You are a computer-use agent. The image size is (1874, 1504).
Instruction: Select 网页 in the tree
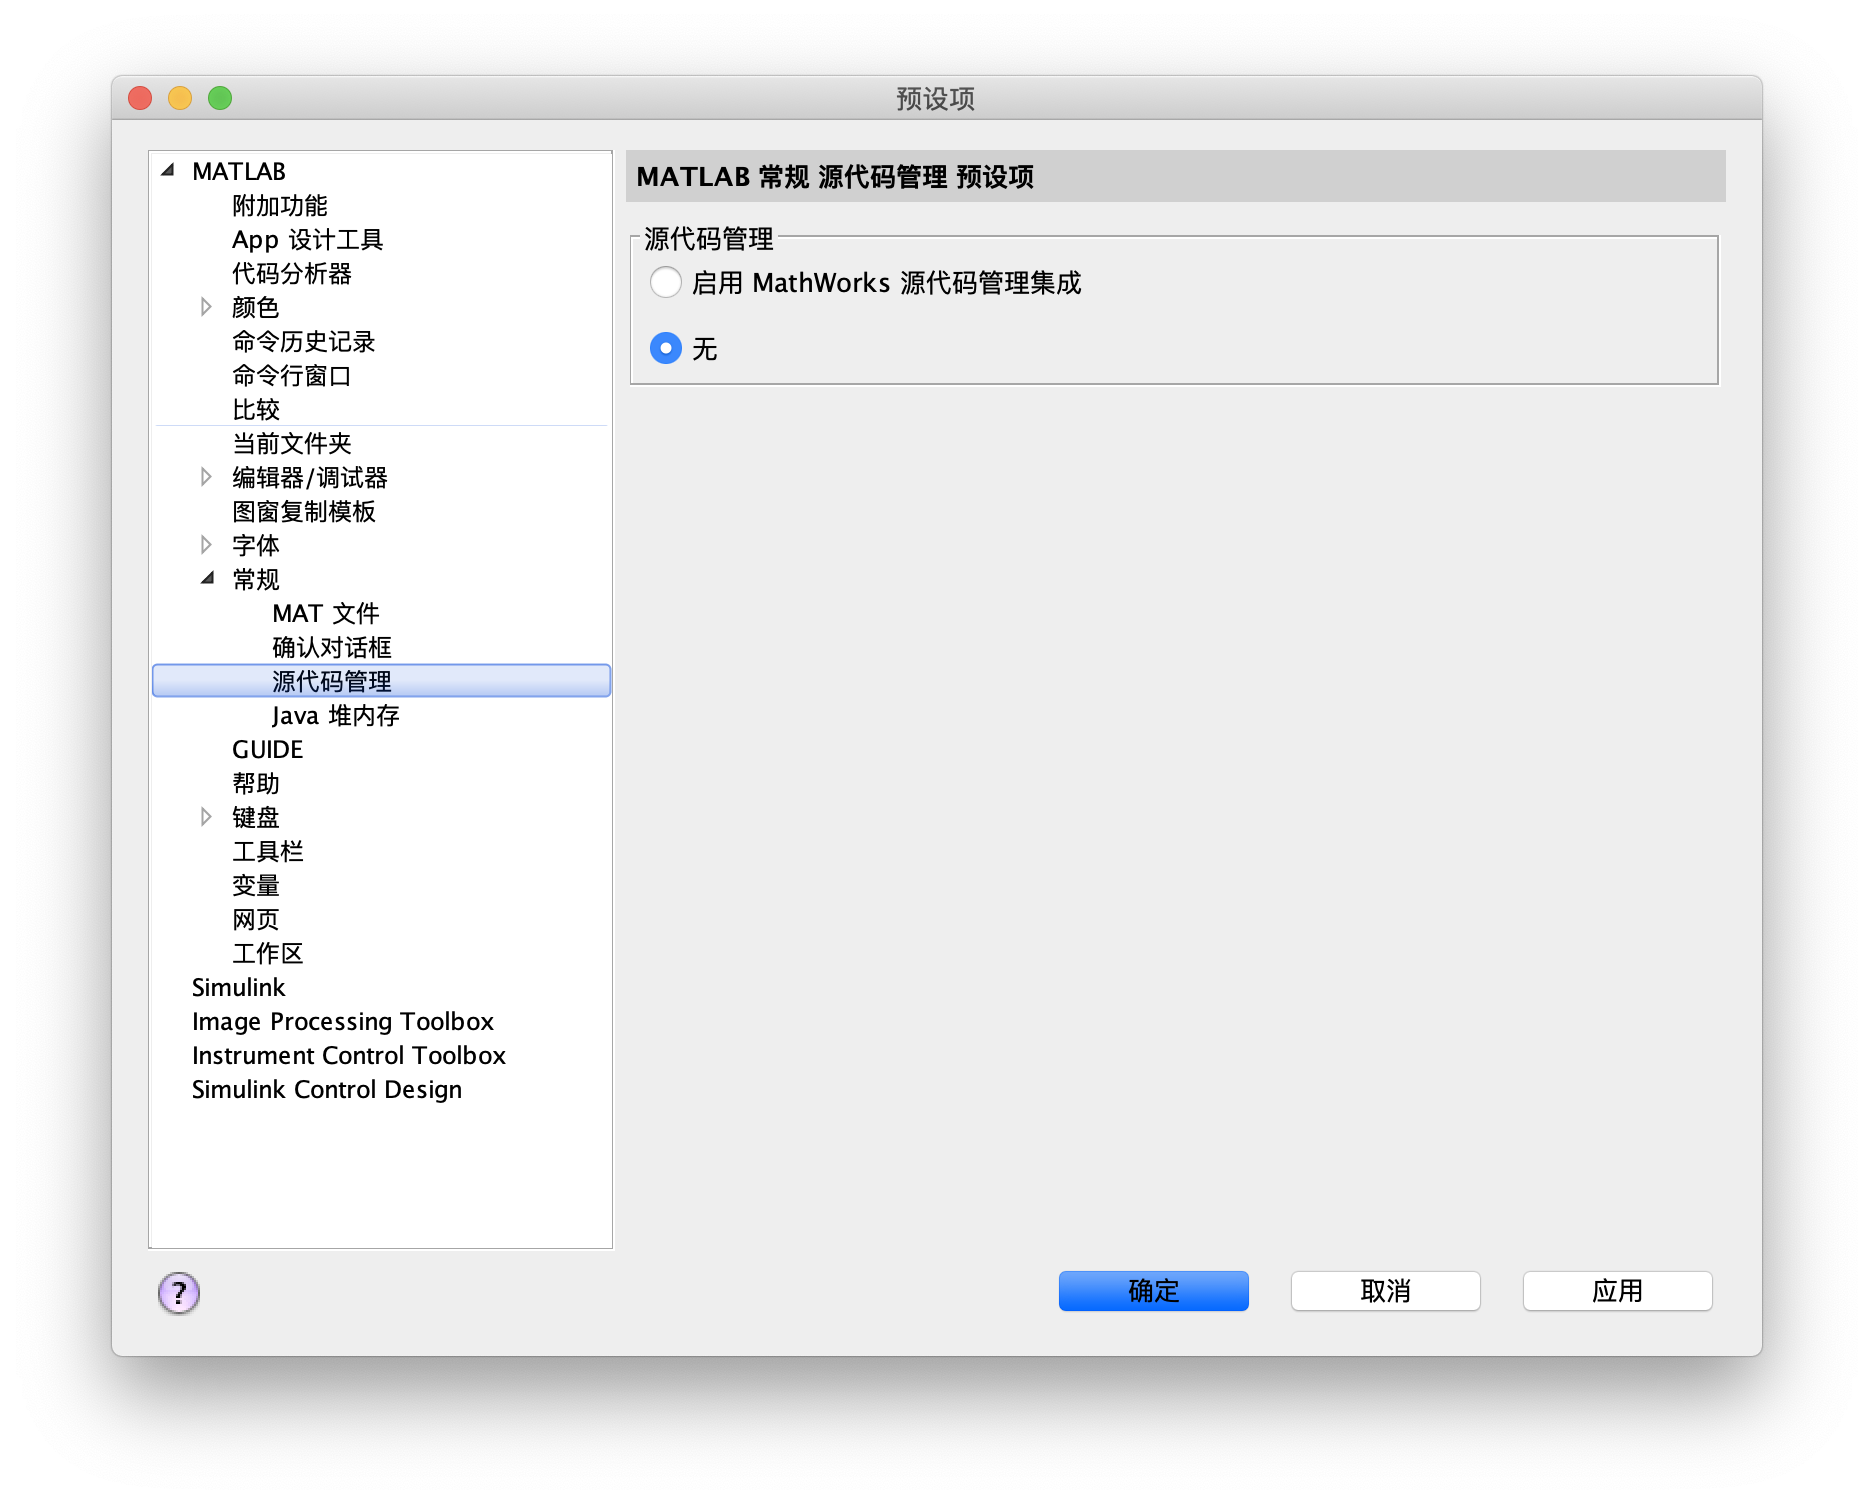(x=256, y=920)
